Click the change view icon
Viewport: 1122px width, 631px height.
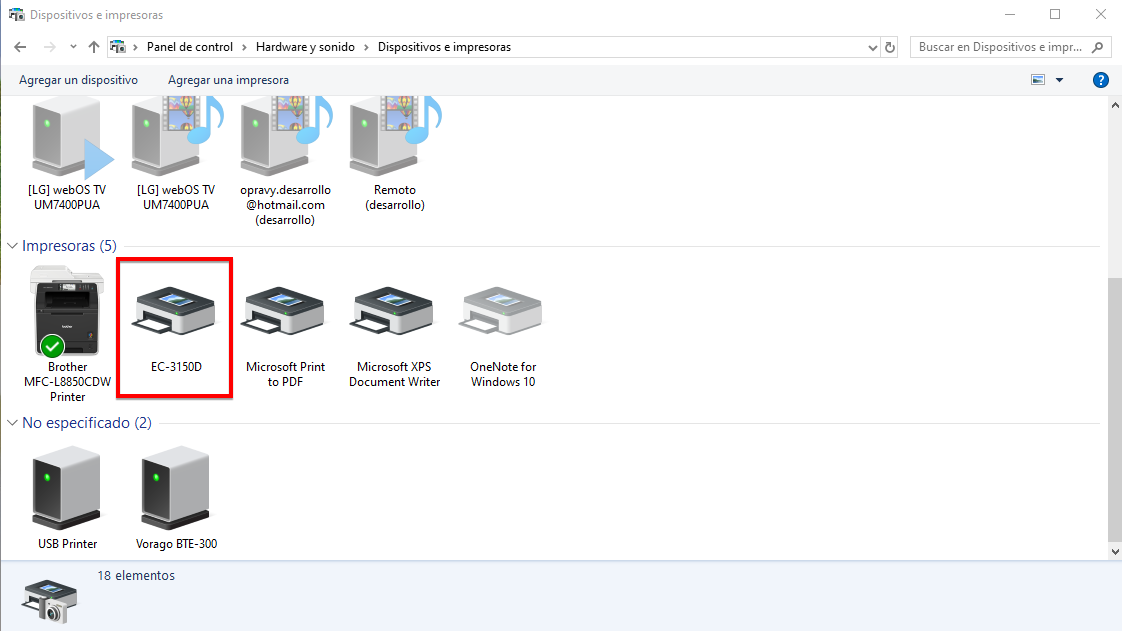pos(1038,80)
